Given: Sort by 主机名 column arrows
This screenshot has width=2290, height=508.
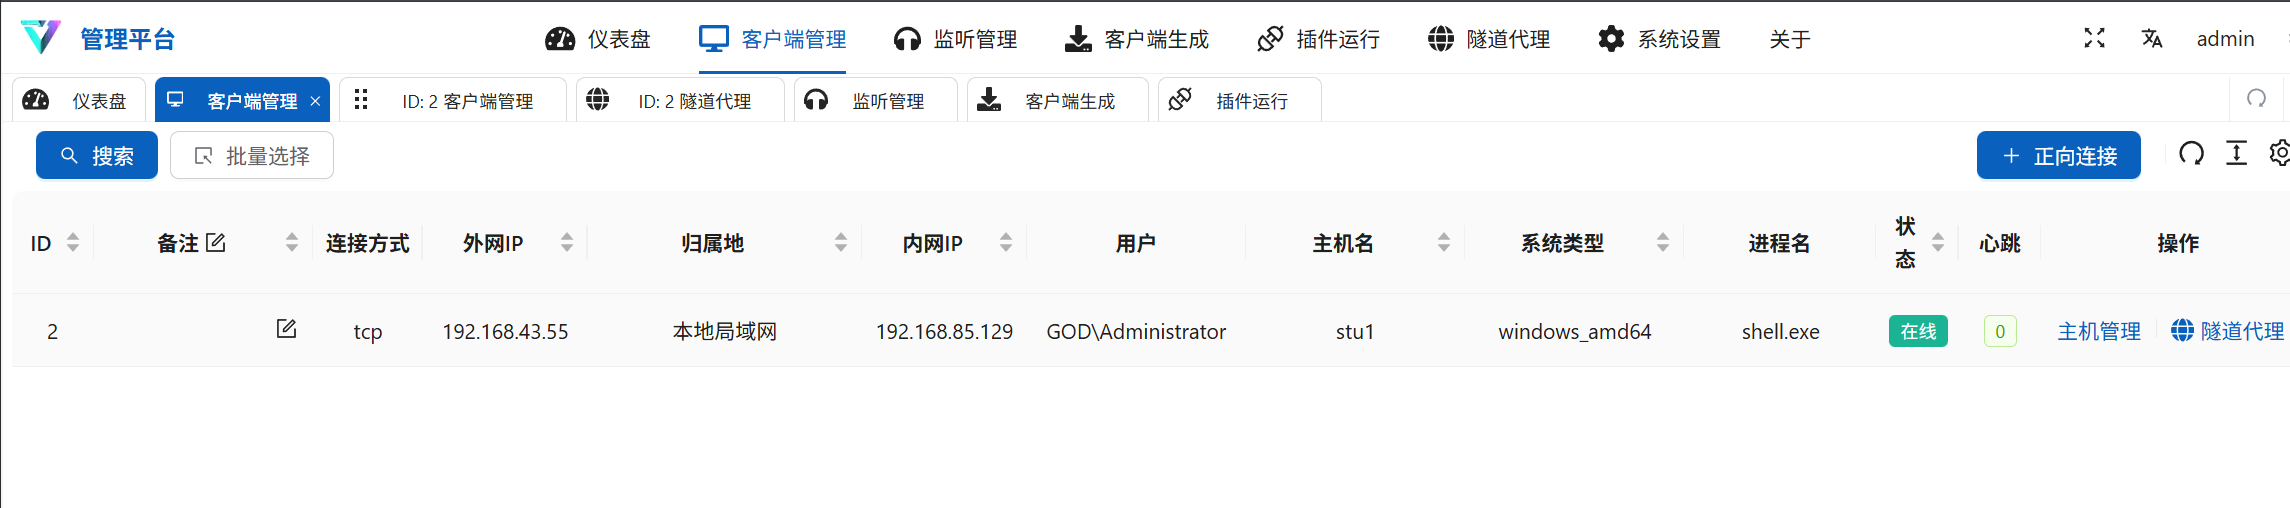Looking at the screenshot, I should [x=1444, y=242].
